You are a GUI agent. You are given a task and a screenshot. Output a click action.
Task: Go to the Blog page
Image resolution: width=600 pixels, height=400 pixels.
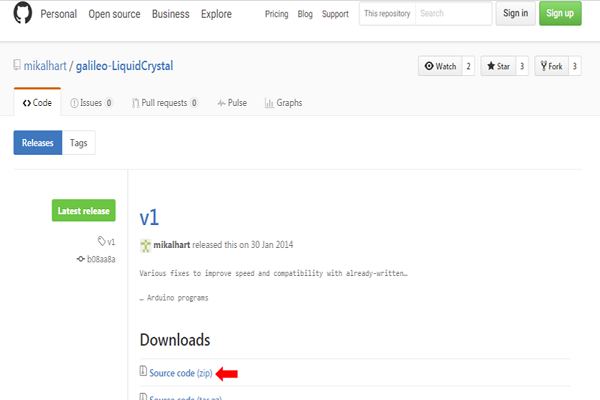[x=305, y=14]
